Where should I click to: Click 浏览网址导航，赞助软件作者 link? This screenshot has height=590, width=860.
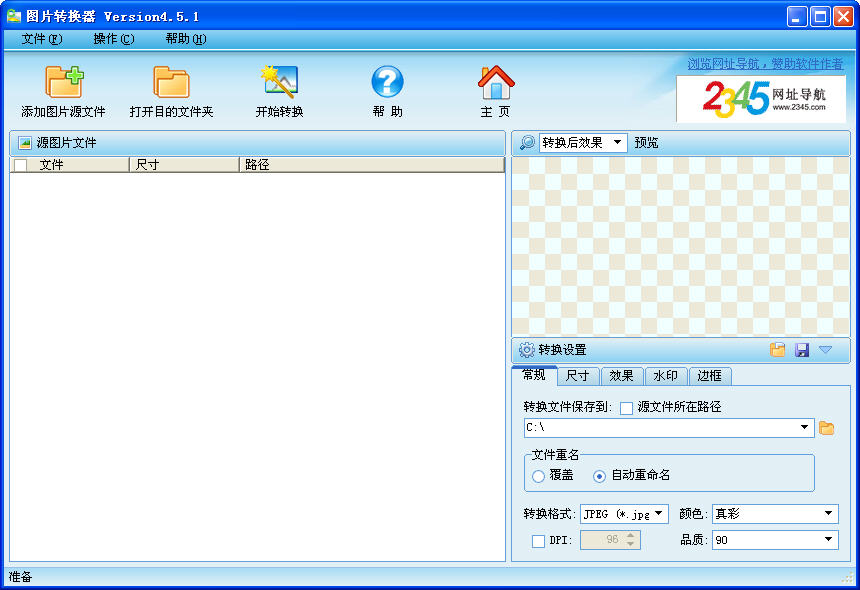click(x=765, y=64)
